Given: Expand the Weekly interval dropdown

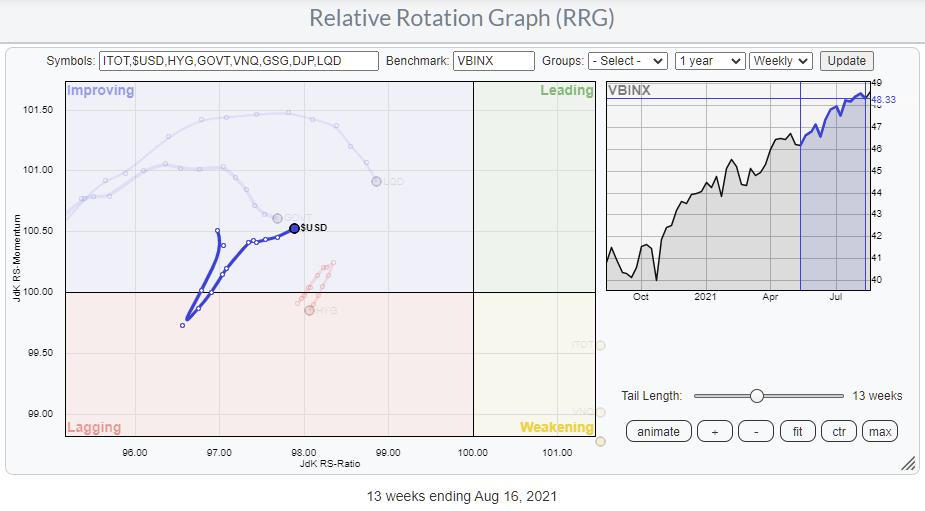Looking at the screenshot, I should click(781, 61).
